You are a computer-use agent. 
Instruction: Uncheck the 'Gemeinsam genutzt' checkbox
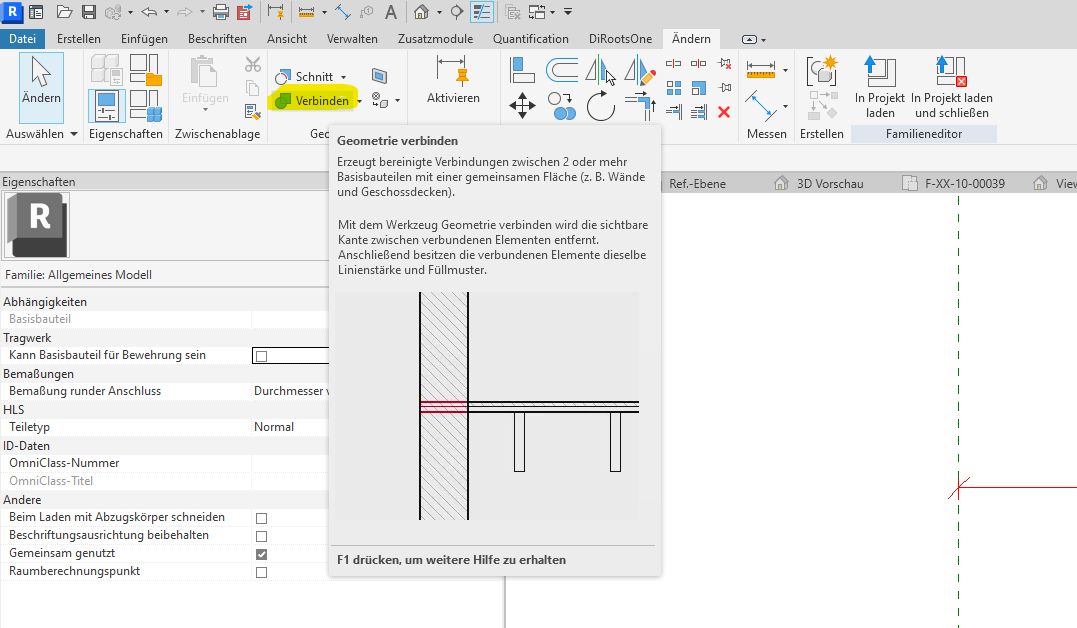(260, 552)
